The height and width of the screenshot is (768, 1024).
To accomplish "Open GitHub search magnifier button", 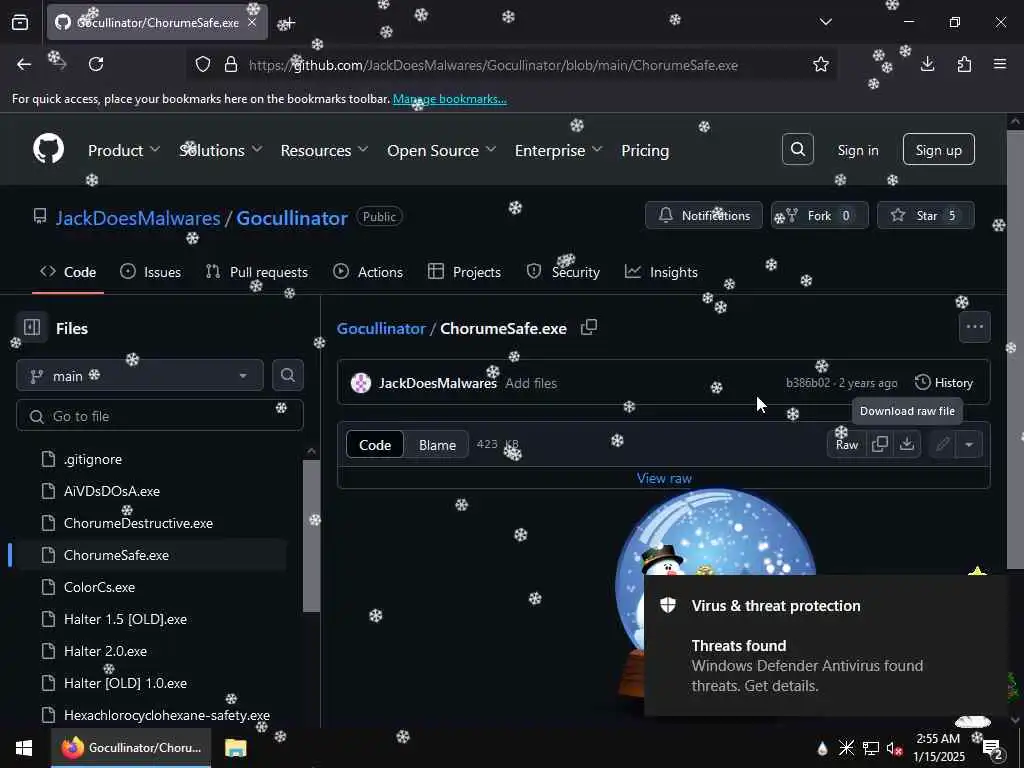I will [x=797, y=150].
